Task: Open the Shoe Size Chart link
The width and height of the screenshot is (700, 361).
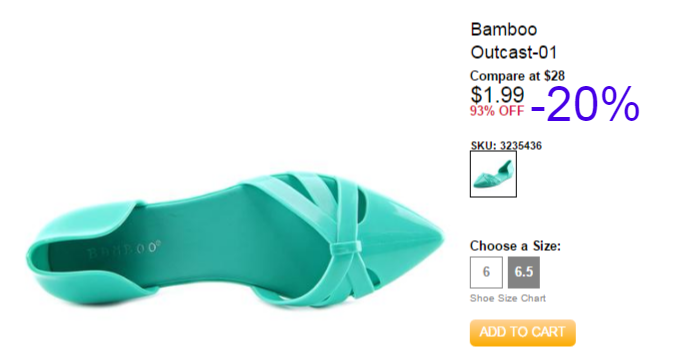Action: click(x=508, y=298)
